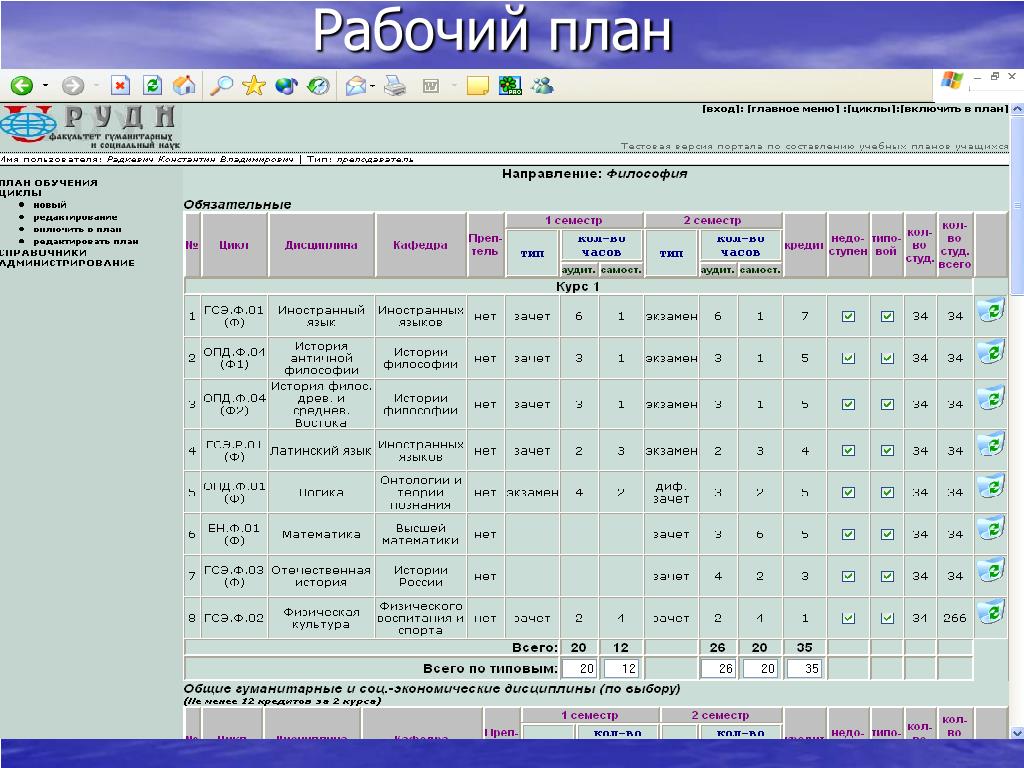Toggle недоступен checkbox for Логика
Viewport: 1024px width, 768px height.
coord(848,492)
